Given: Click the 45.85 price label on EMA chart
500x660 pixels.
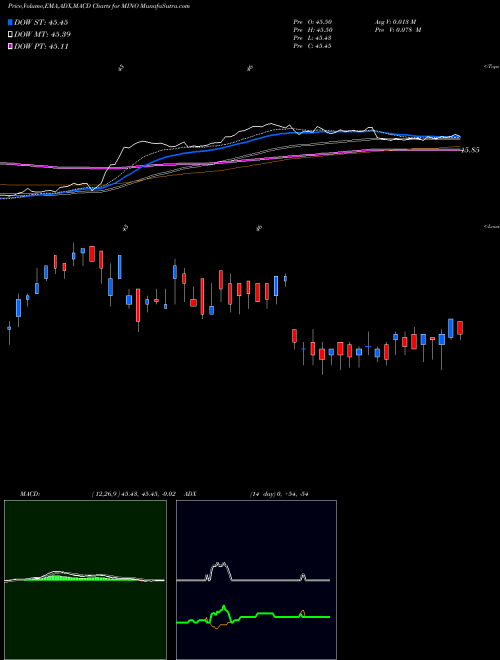Looking at the screenshot, I should [470, 150].
